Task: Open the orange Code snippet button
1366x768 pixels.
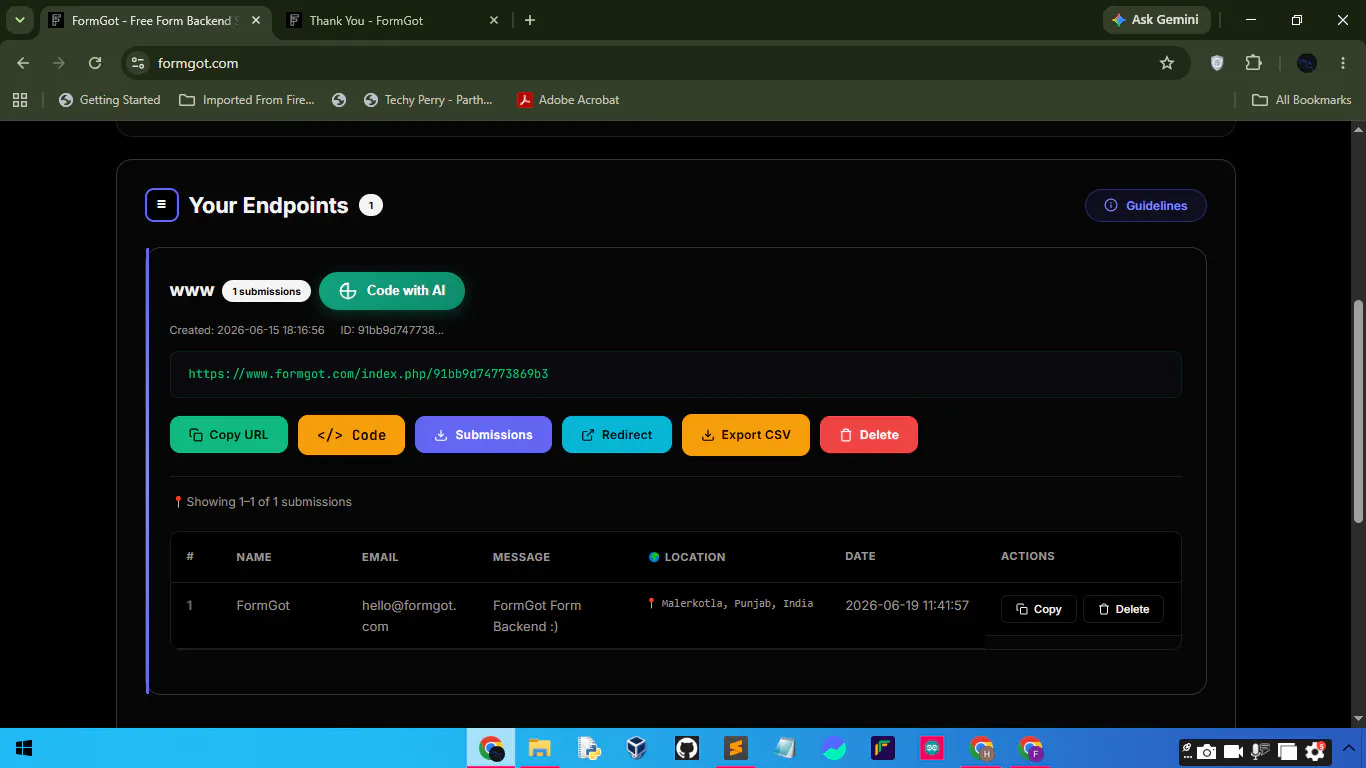Action: pyautogui.click(x=351, y=435)
